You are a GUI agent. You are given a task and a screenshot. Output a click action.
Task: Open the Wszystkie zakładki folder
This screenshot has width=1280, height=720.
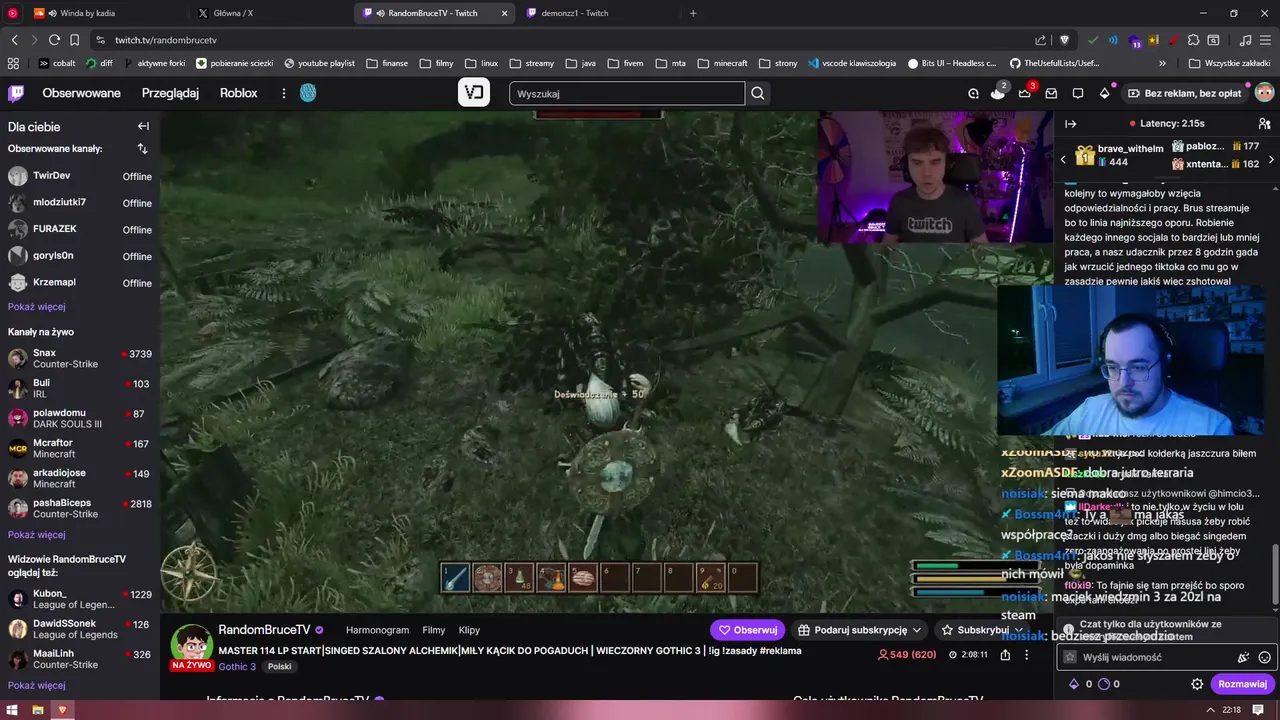pos(1230,63)
